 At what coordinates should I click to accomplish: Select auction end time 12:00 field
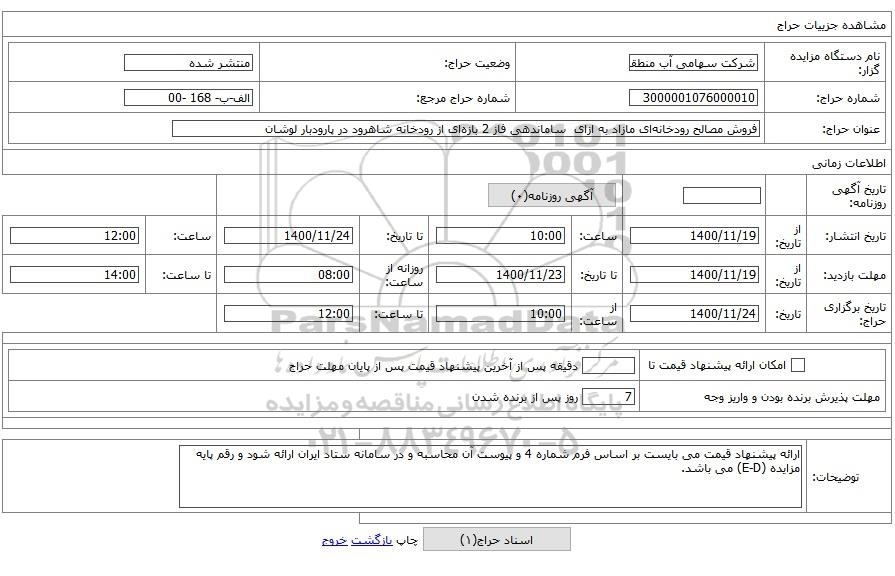(x=288, y=313)
